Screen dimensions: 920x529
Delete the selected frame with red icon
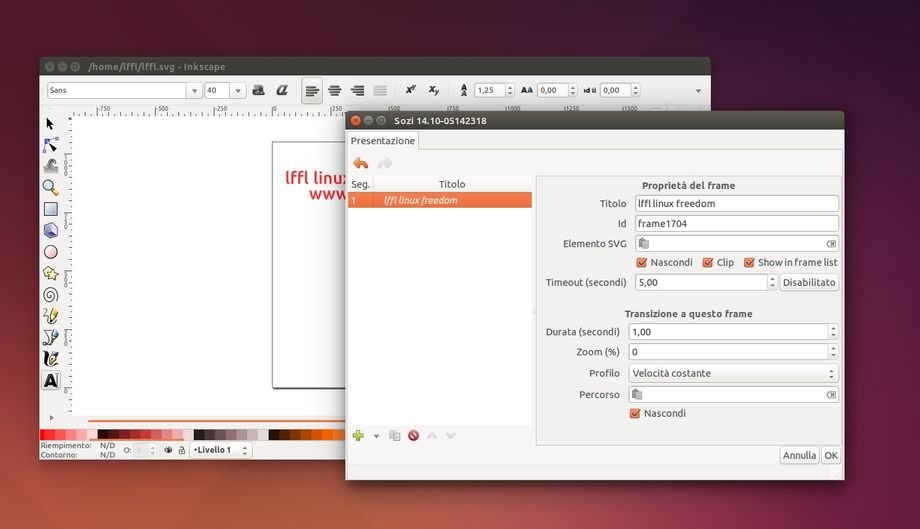(x=413, y=435)
